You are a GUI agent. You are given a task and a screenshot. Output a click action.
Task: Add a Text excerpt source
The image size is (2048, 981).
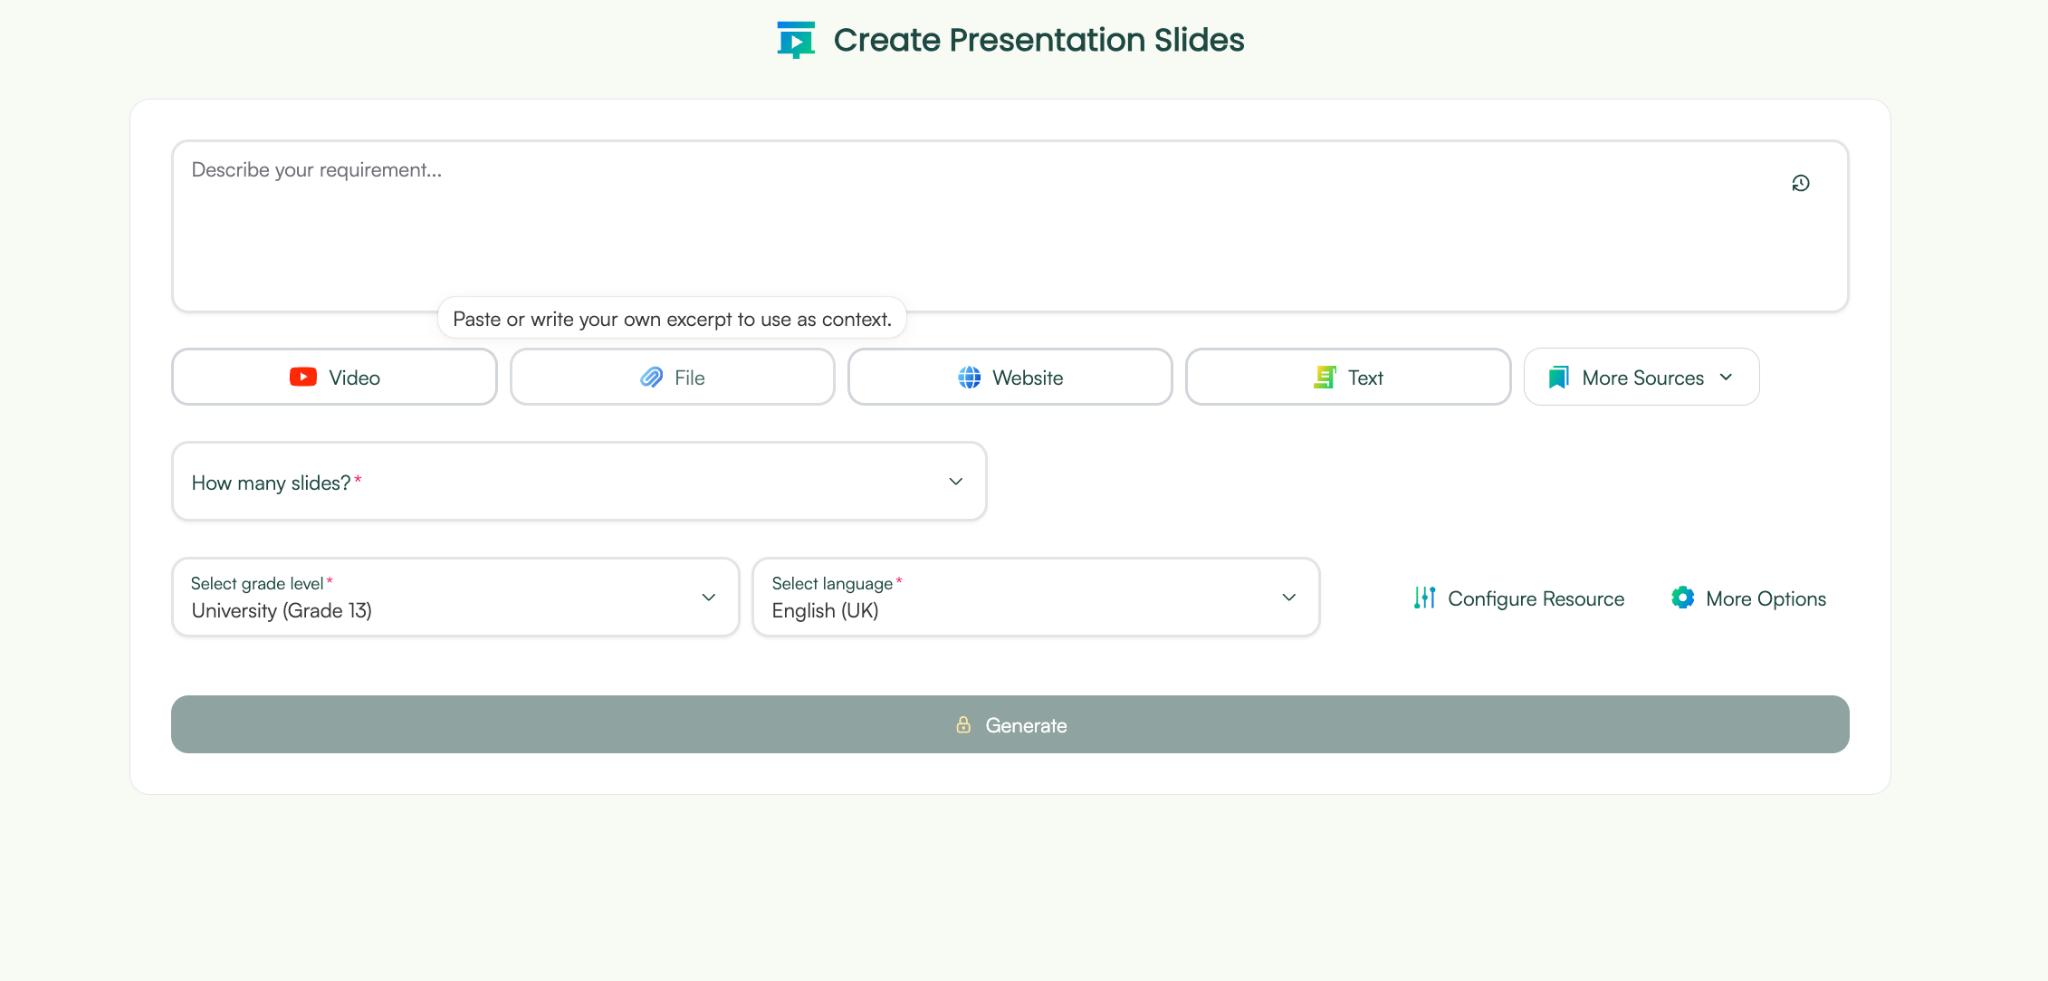coord(1348,377)
